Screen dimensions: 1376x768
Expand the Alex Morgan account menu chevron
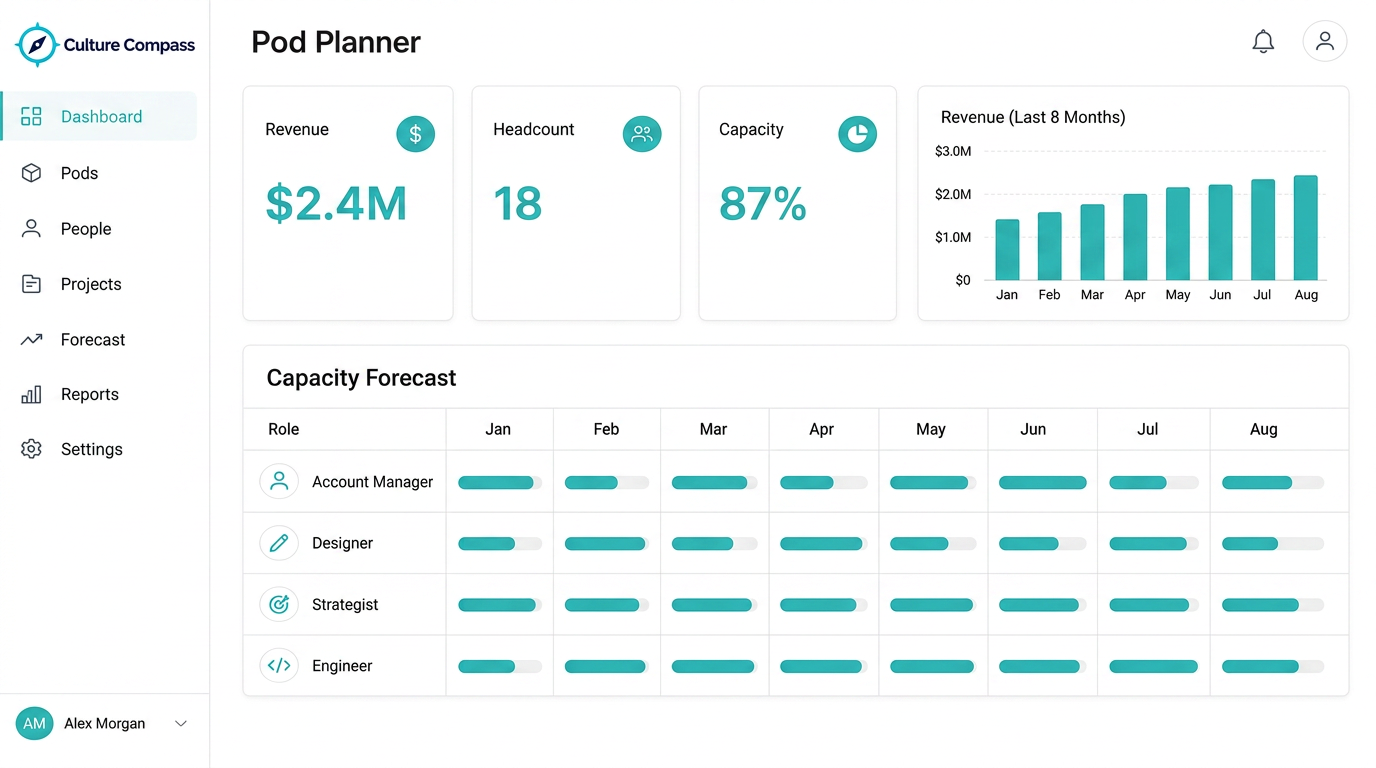181,723
